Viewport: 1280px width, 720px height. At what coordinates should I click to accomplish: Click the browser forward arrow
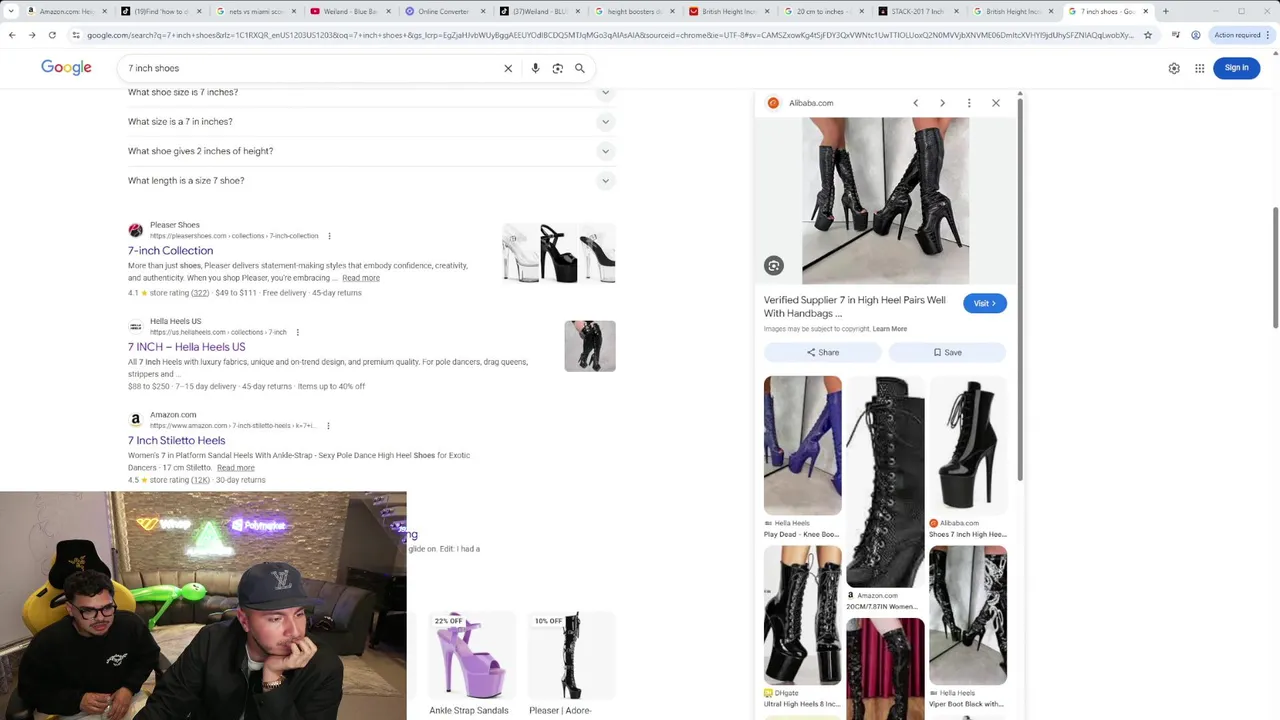(x=32, y=35)
